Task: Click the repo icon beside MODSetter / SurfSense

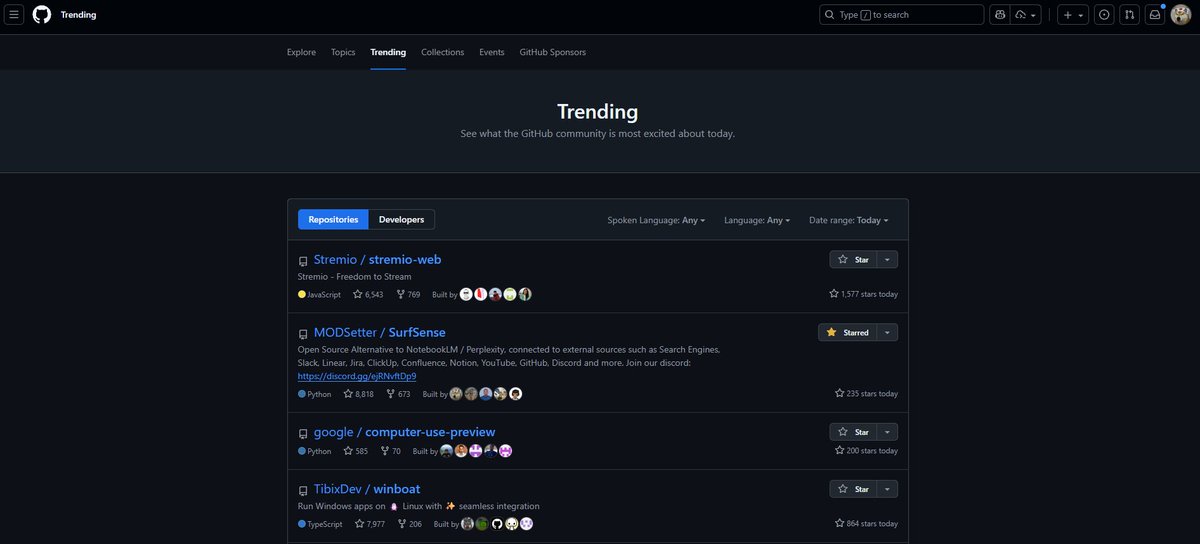Action: (303, 334)
